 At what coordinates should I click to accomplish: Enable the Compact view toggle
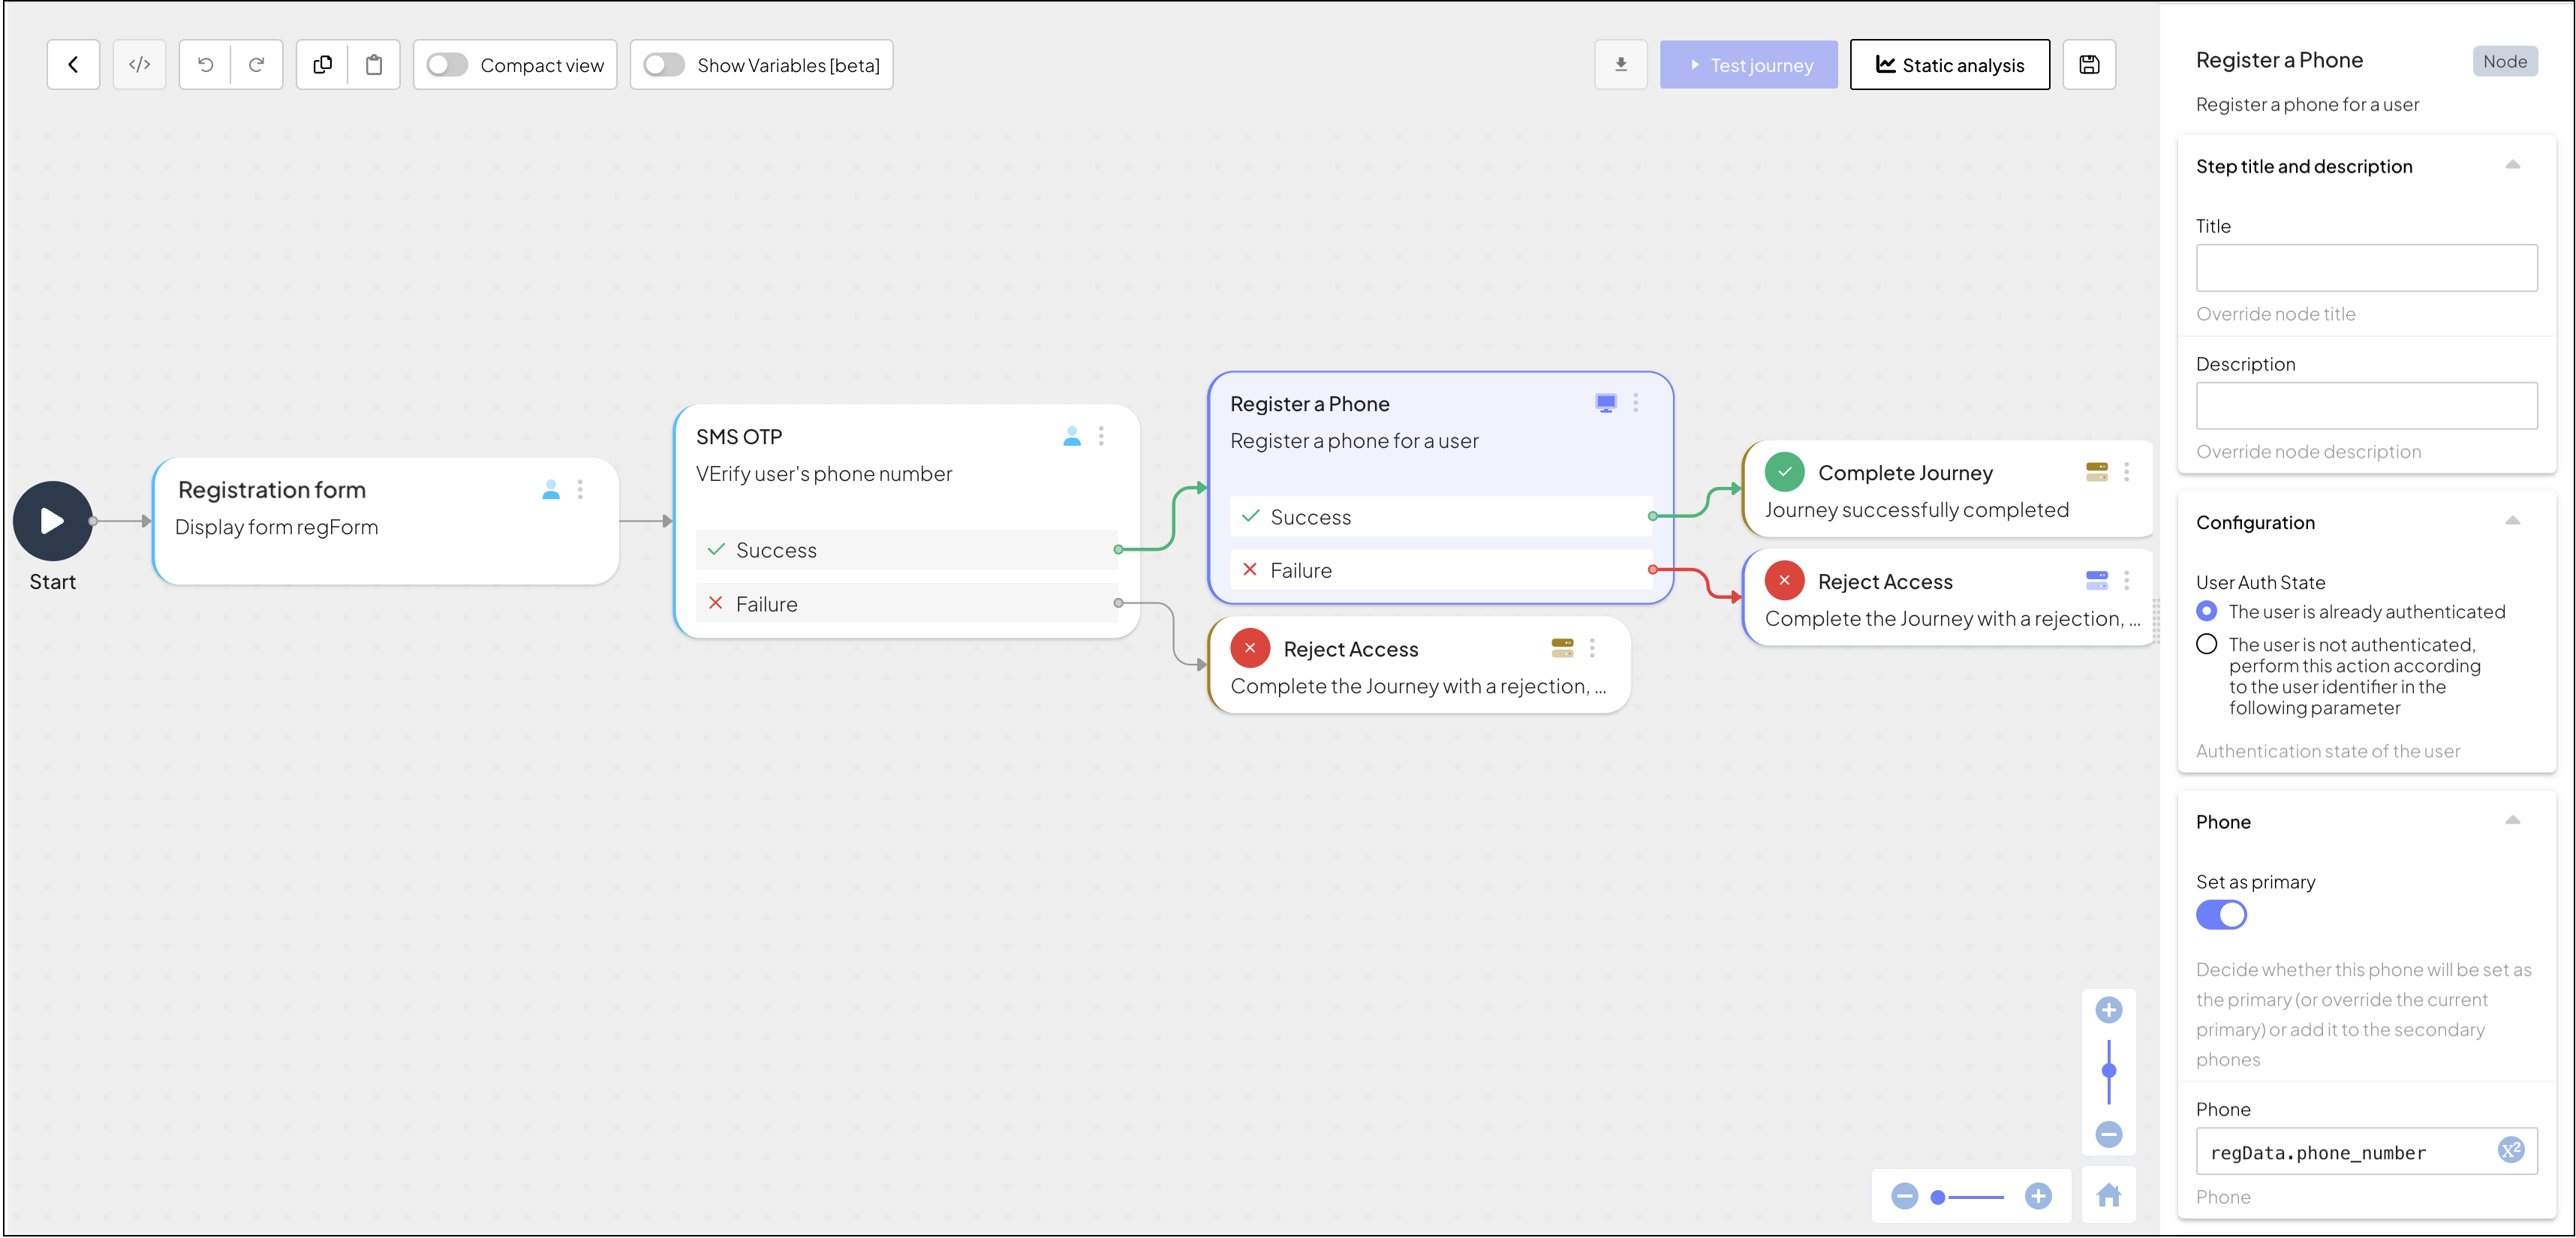(446, 65)
